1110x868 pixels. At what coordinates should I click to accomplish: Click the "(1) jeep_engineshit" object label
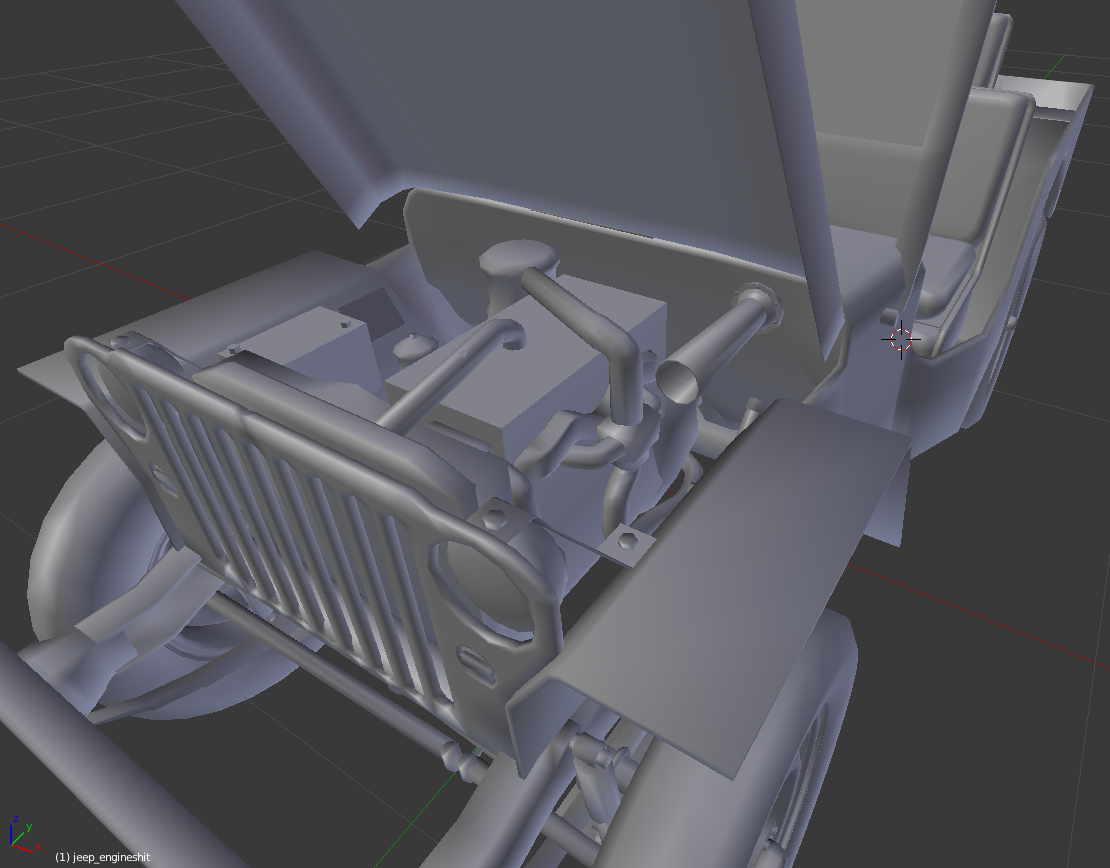coord(103,857)
